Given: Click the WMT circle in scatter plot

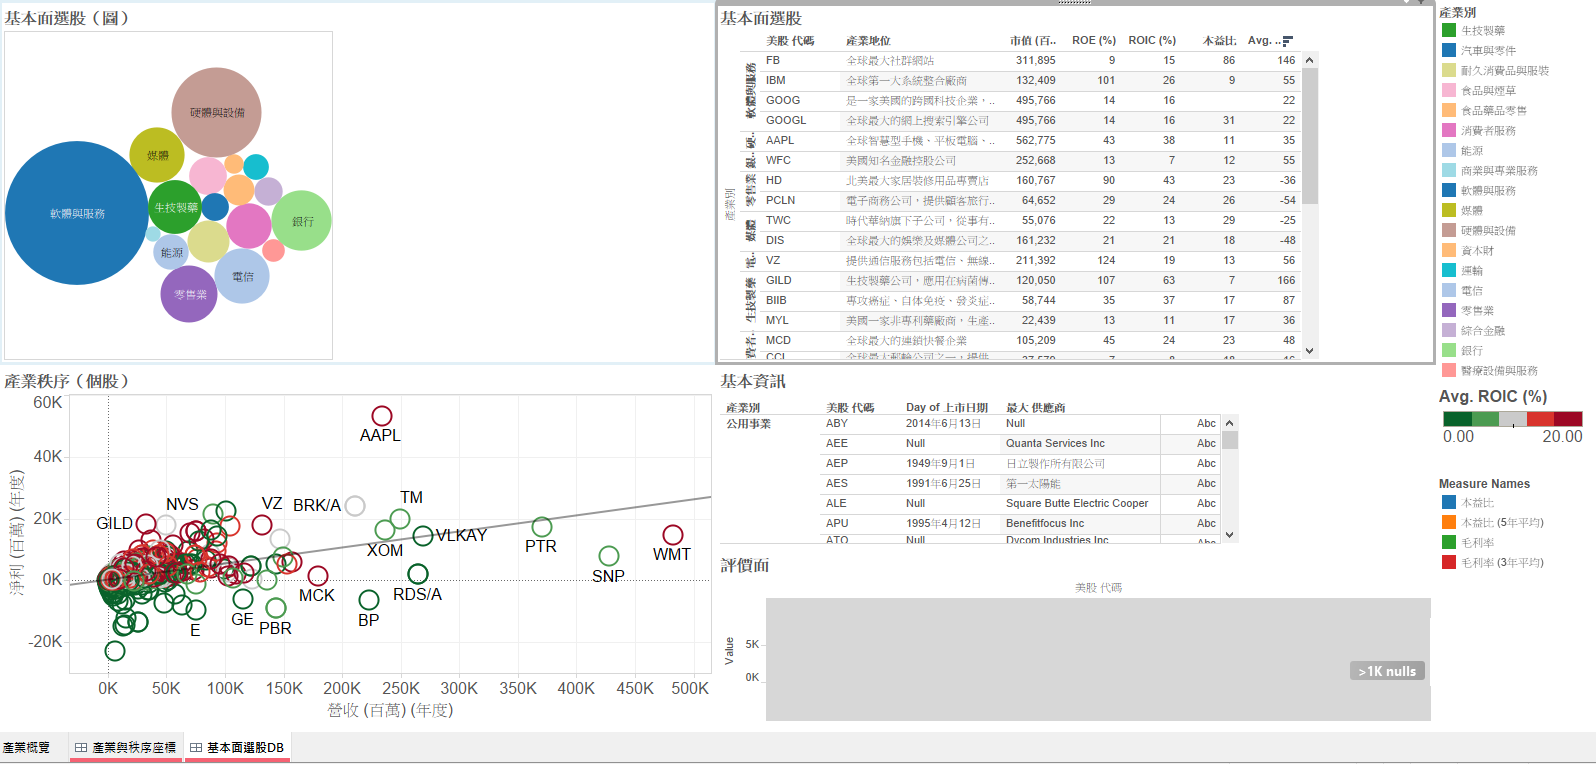Looking at the screenshot, I should (673, 536).
